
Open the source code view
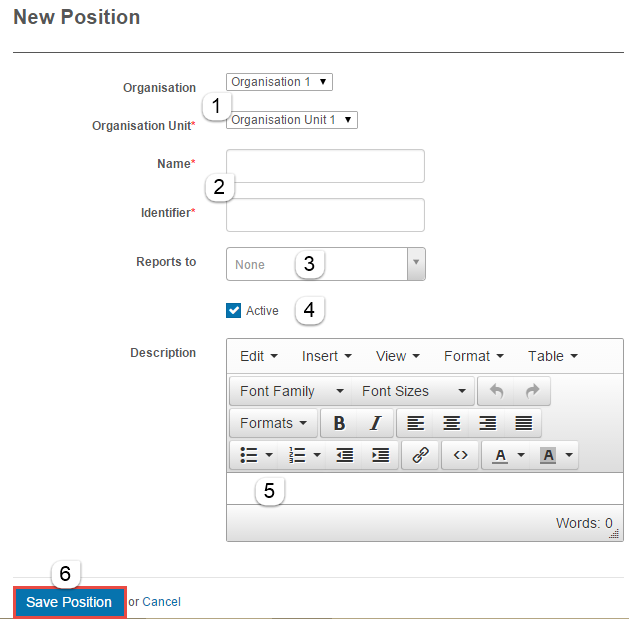click(460, 455)
